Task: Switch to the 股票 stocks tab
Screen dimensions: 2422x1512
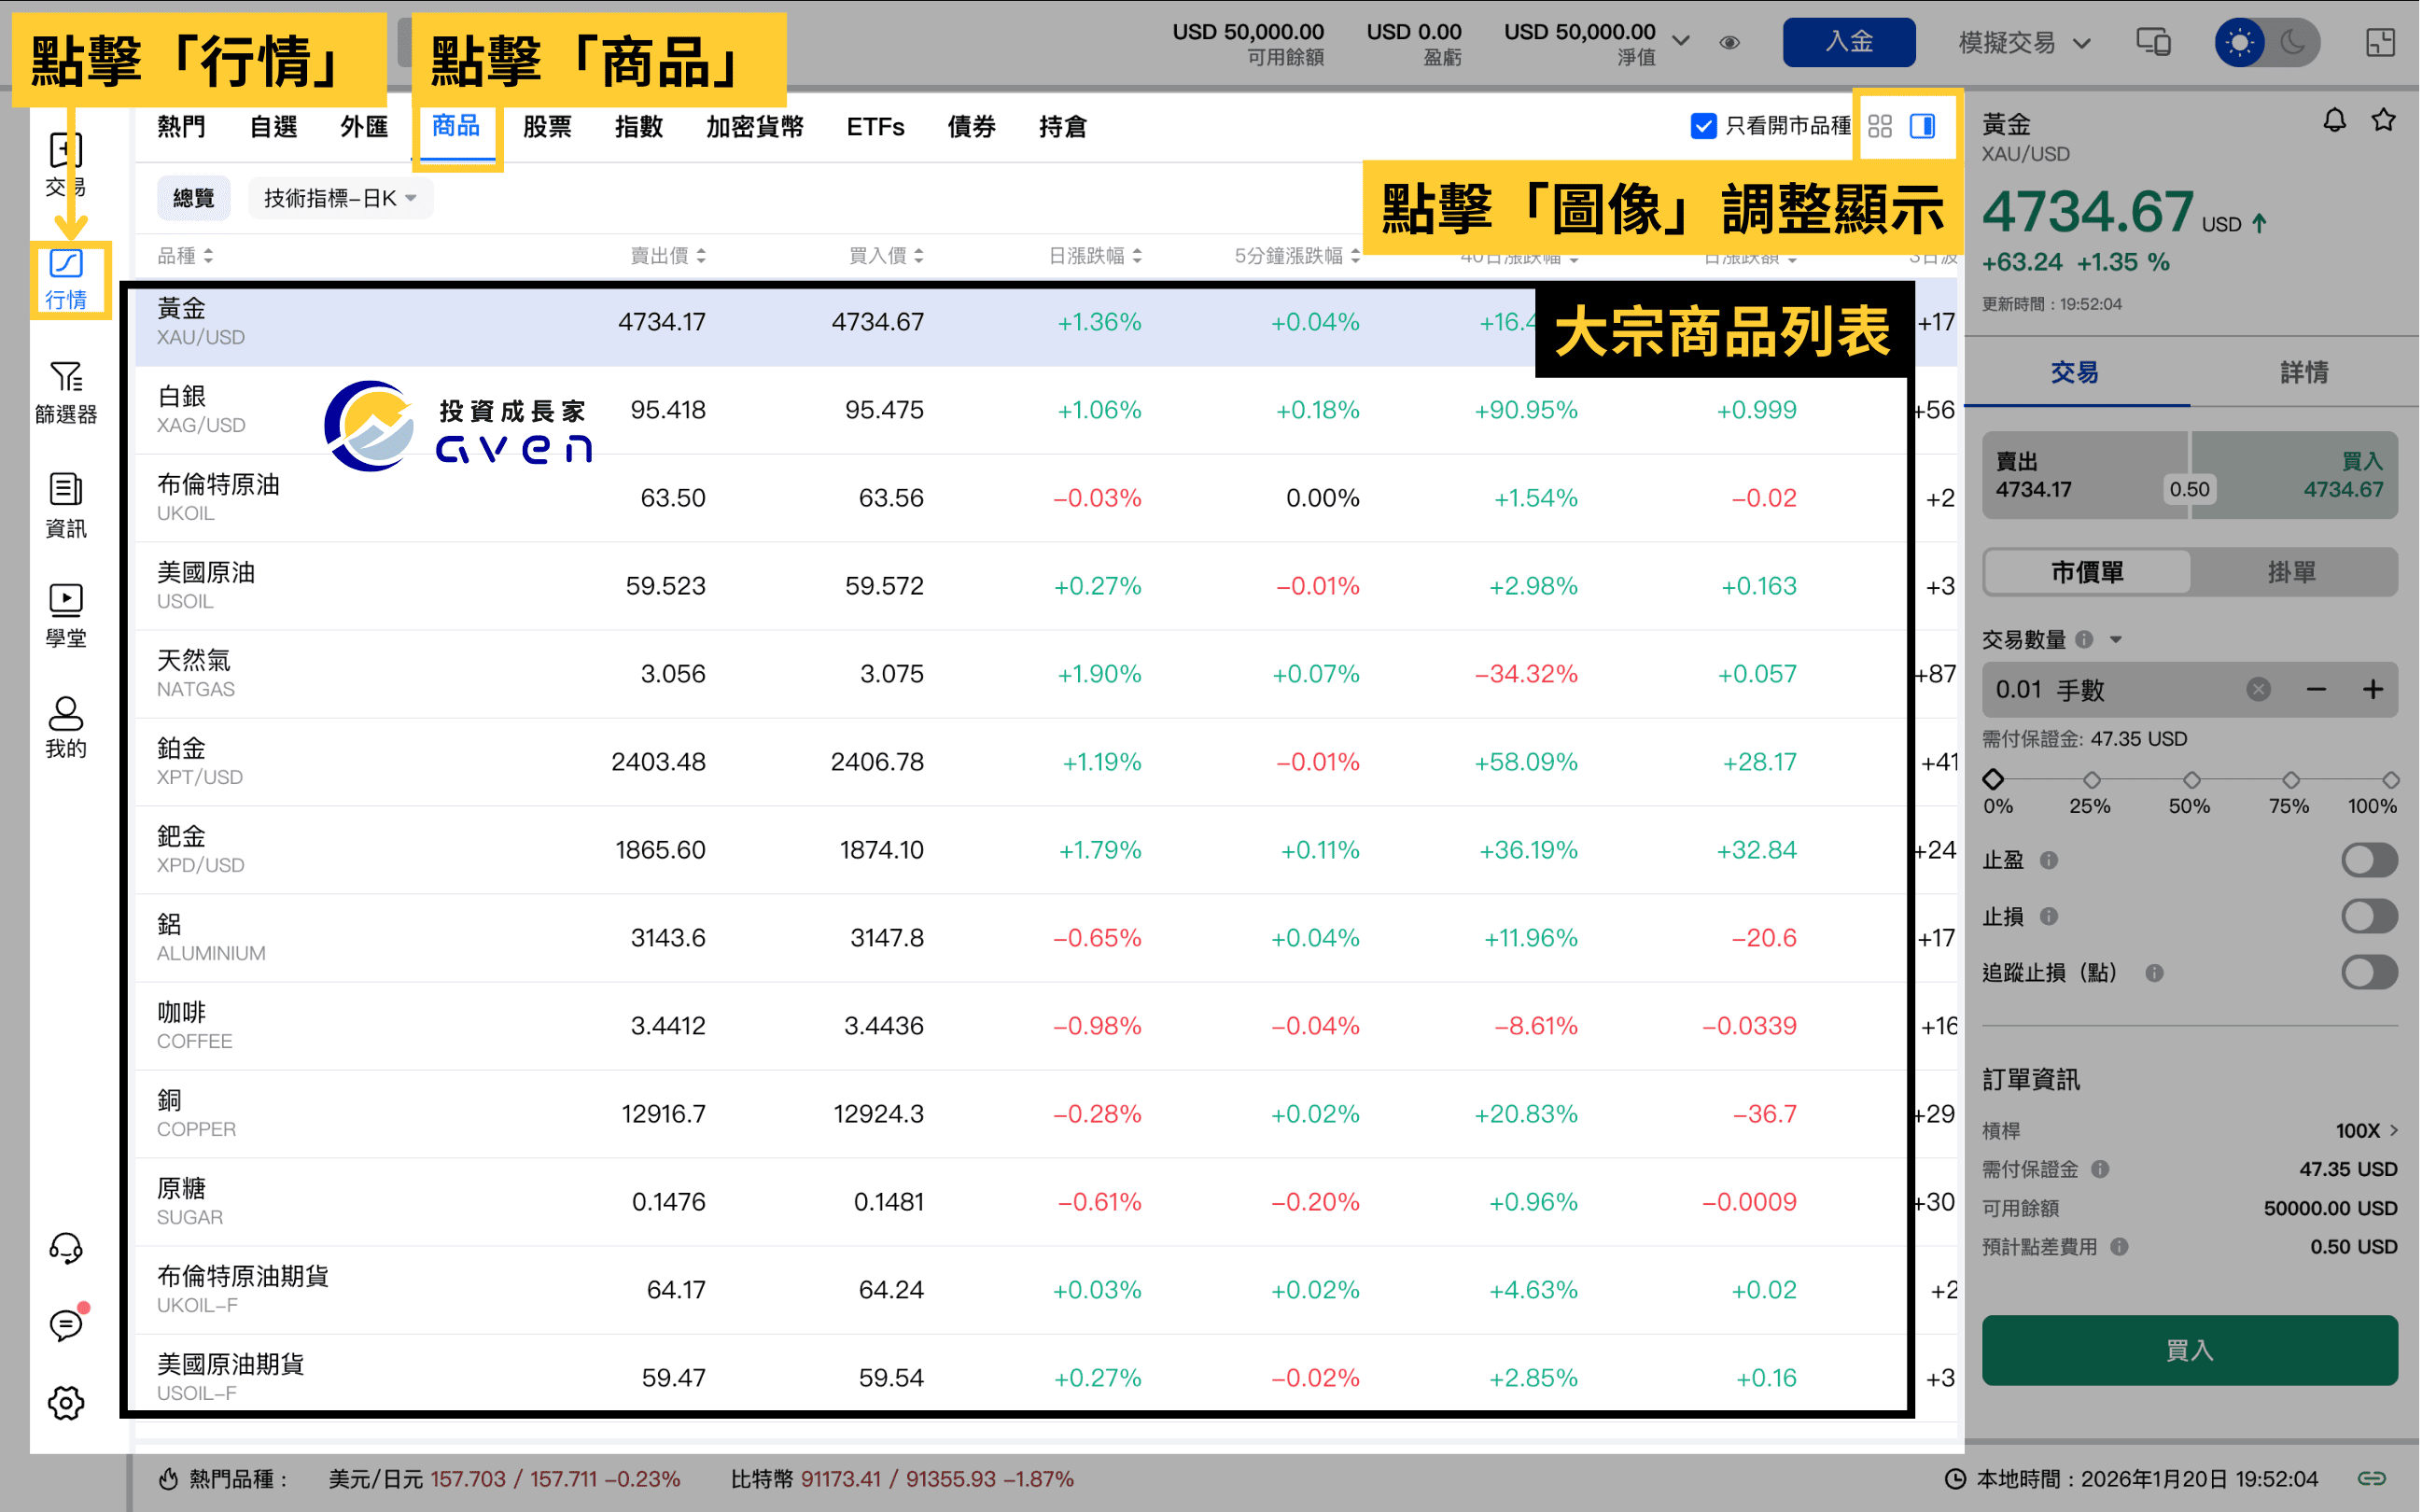Action: pyautogui.click(x=547, y=126)
